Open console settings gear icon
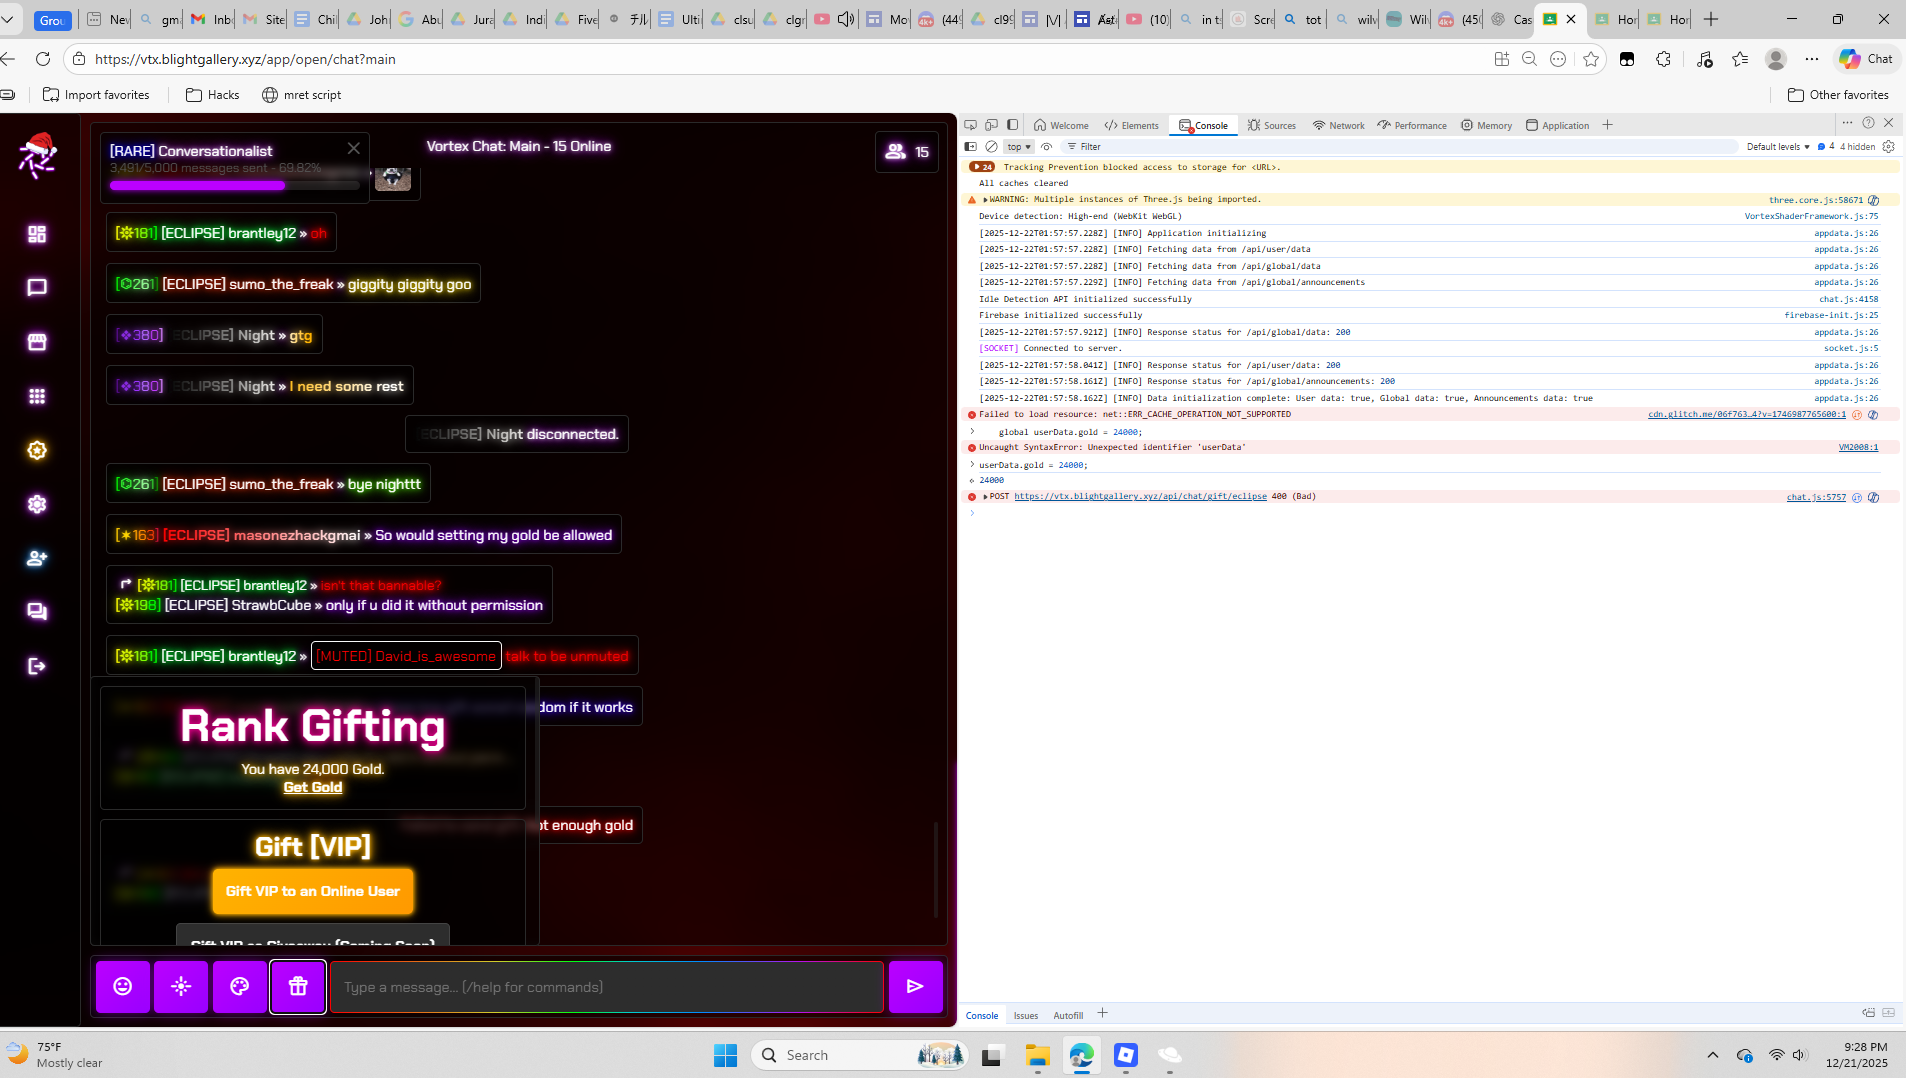 [1888, 147]
